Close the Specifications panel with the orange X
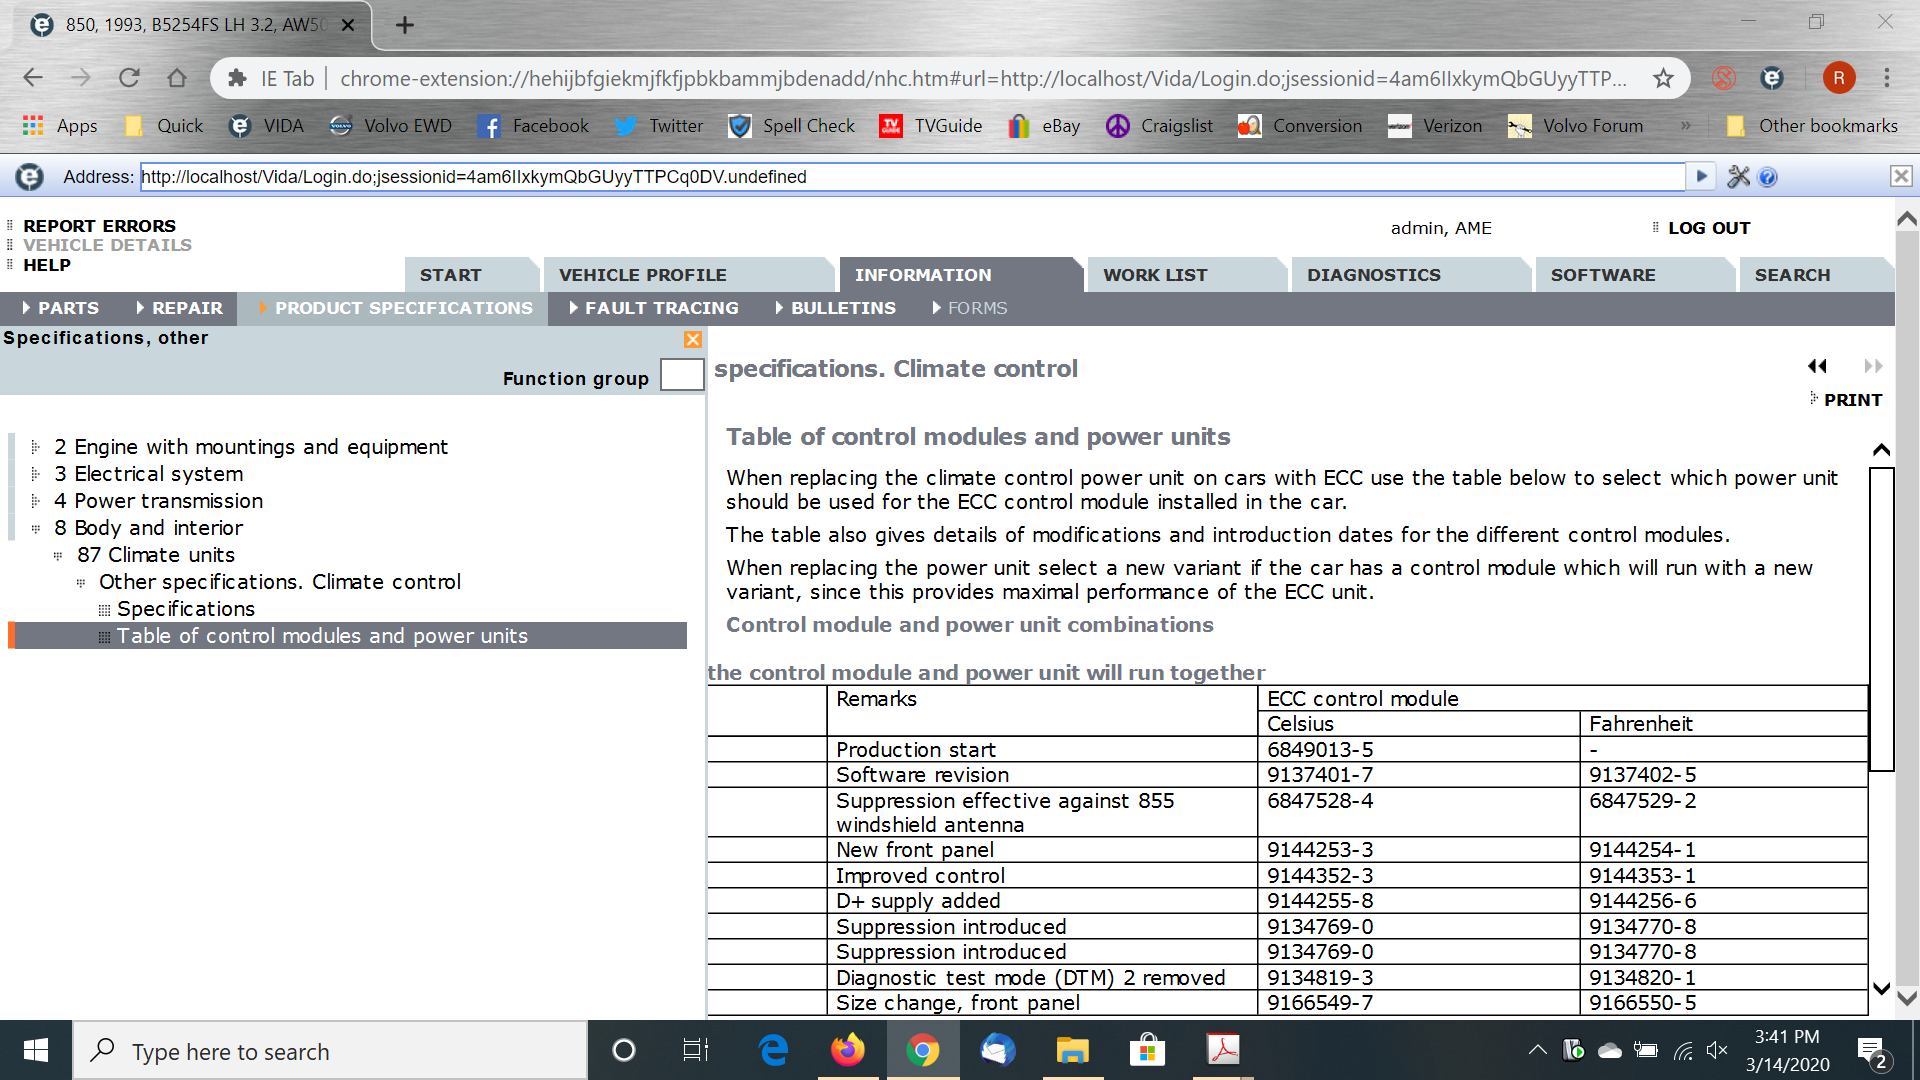1920x1080 pixels. tap(692, 340)
